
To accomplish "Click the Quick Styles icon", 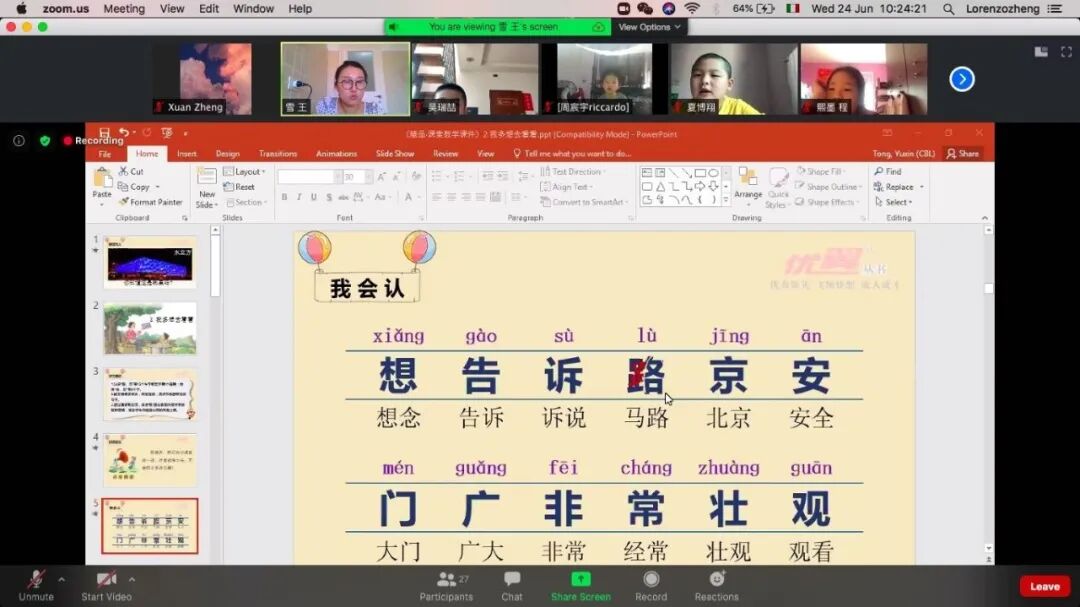I will [x=779, y=190].
